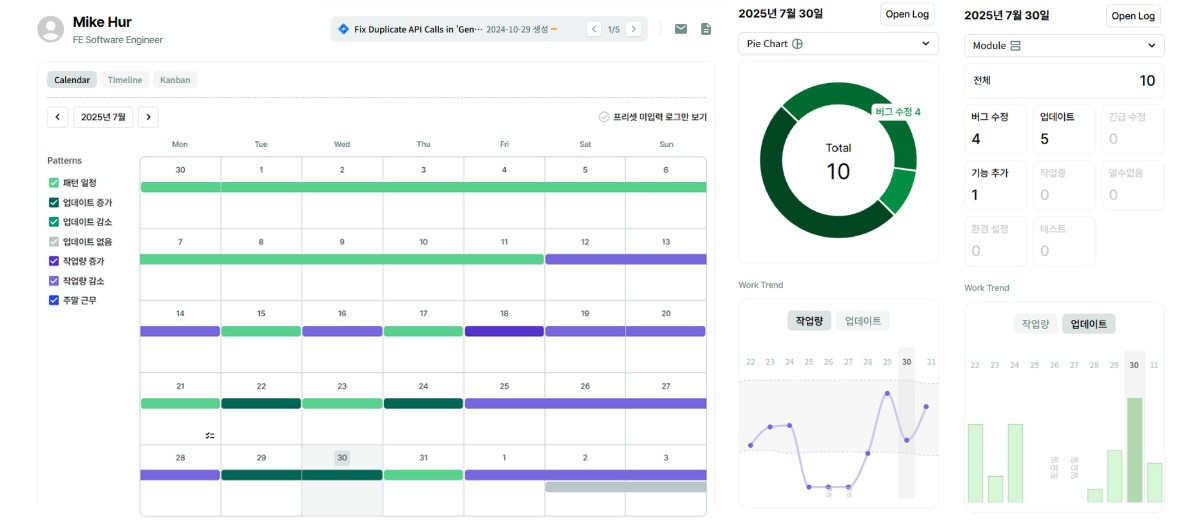The image size is (1192, 528).
Task: Expand the Pie Chart dropdown
Action: pos(838,43)
